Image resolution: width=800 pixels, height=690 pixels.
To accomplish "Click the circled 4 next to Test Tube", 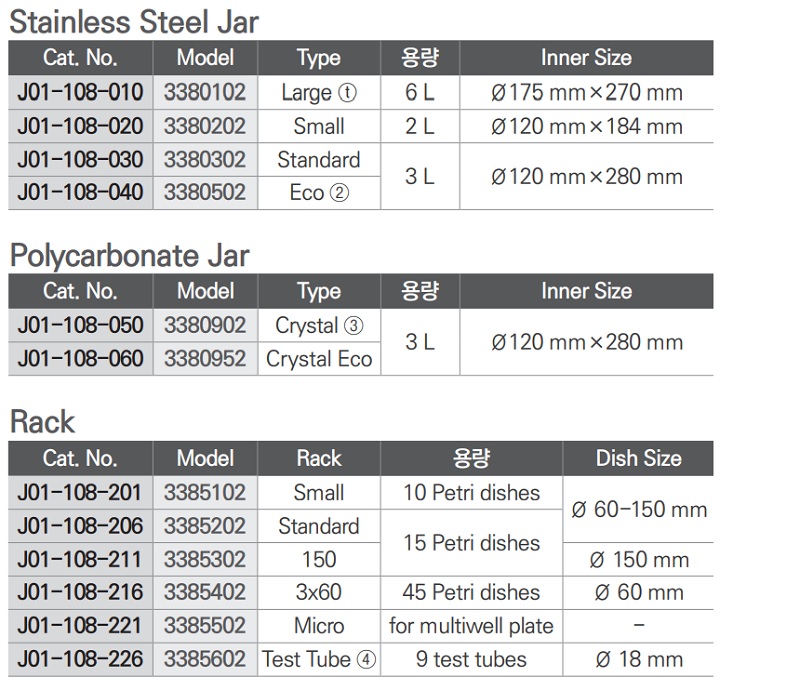I will click(367, 659).
